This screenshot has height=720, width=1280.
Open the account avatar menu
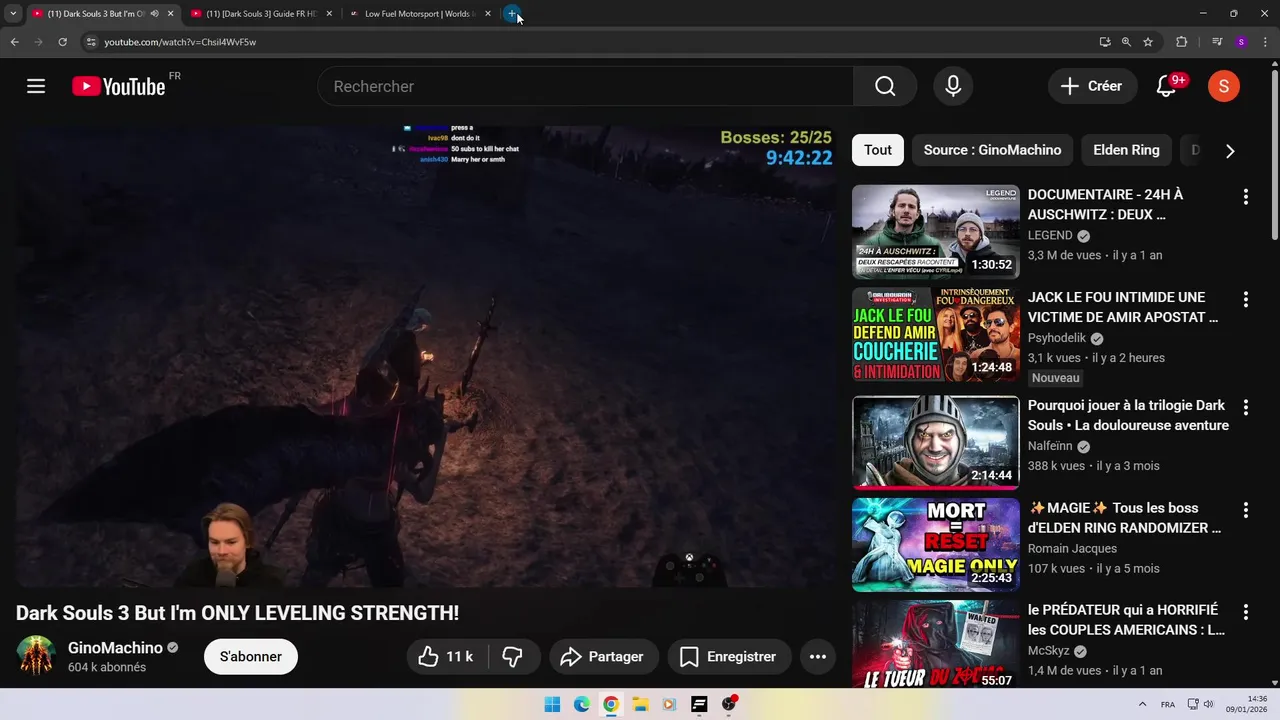1223,86
